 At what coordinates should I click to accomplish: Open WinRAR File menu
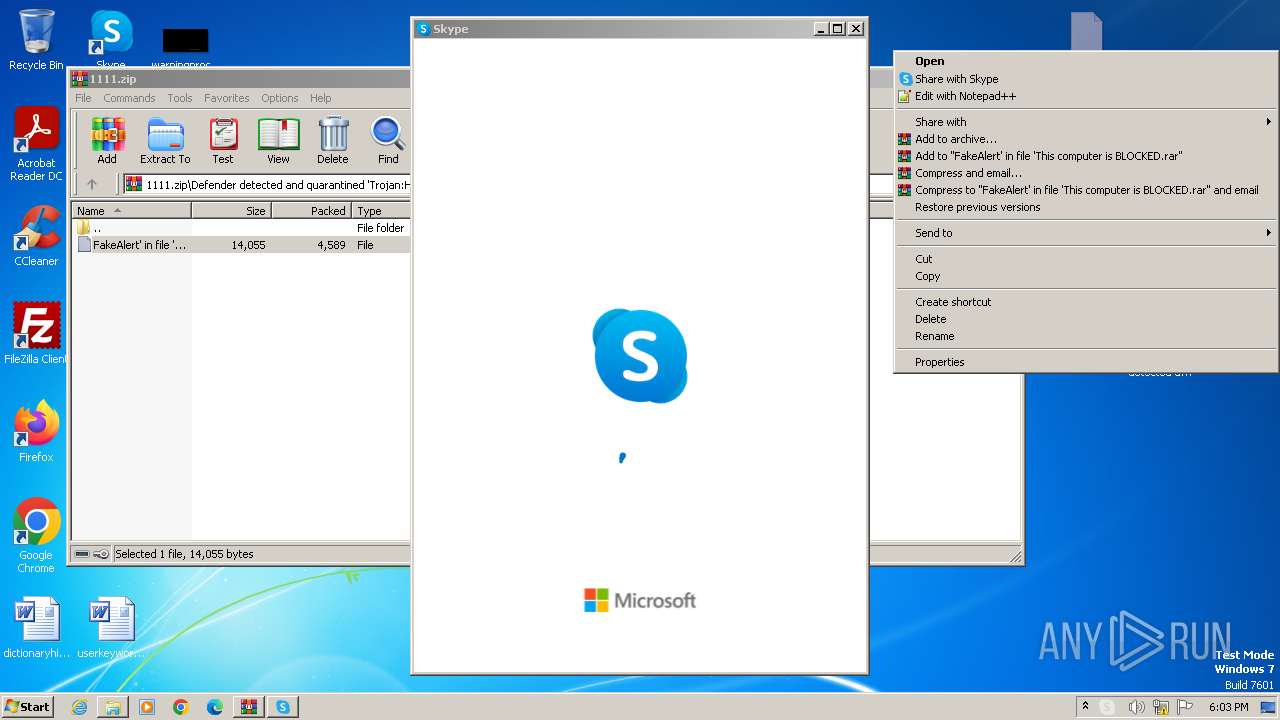click(83, 98)
